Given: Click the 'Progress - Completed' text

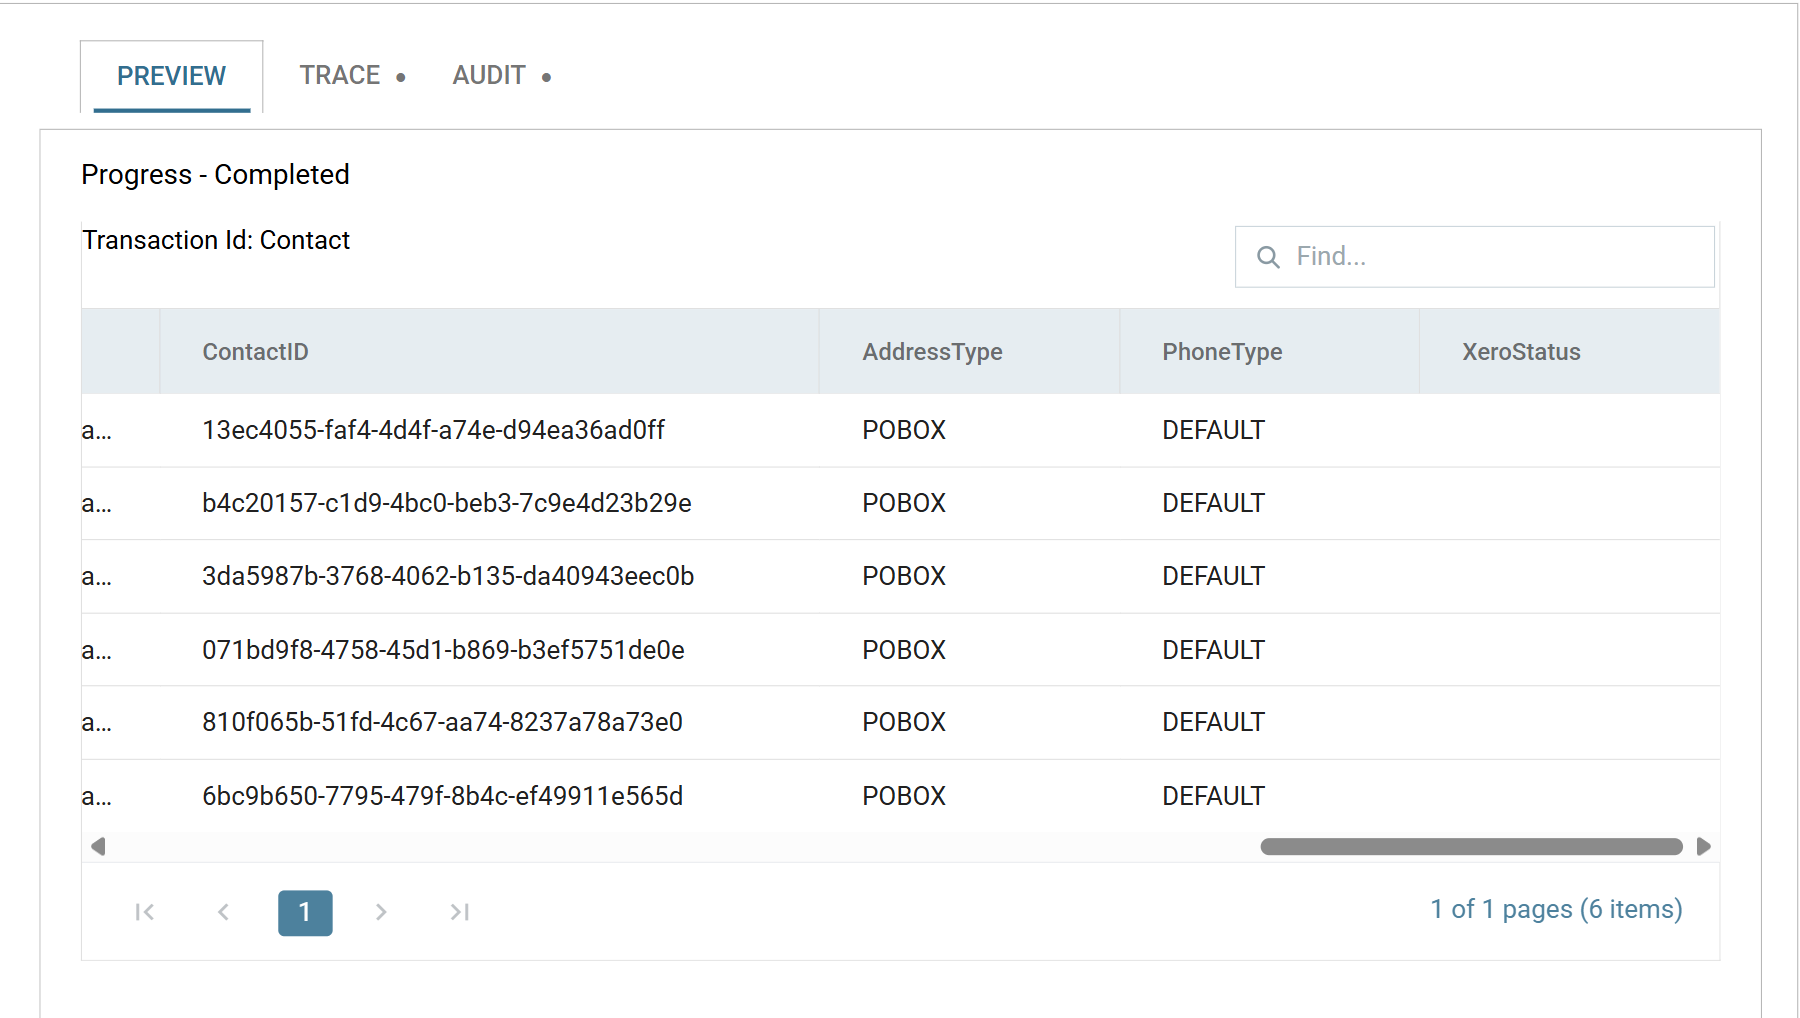Looking at the screenshot, I should (215, 174).
